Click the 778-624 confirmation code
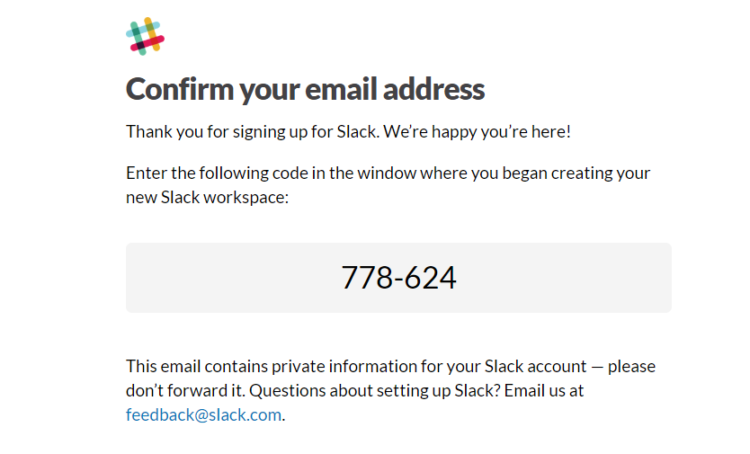This screenshot has height=454, width=750. tap(398, 277)
